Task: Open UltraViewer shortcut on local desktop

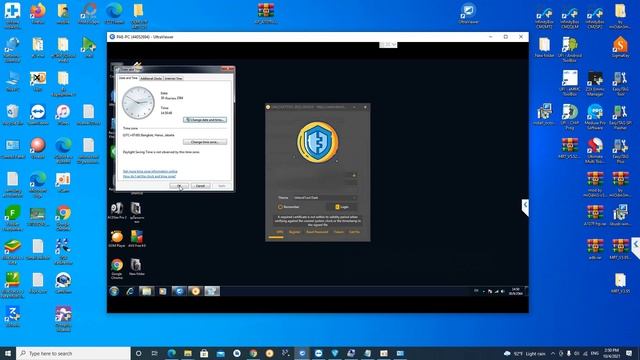Action: click(x=468, y=13)
